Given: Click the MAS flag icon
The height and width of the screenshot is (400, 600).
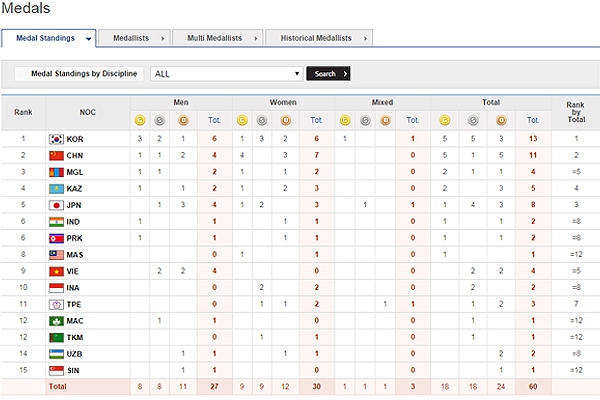Looking at the screenshot, I should (56, 255).
